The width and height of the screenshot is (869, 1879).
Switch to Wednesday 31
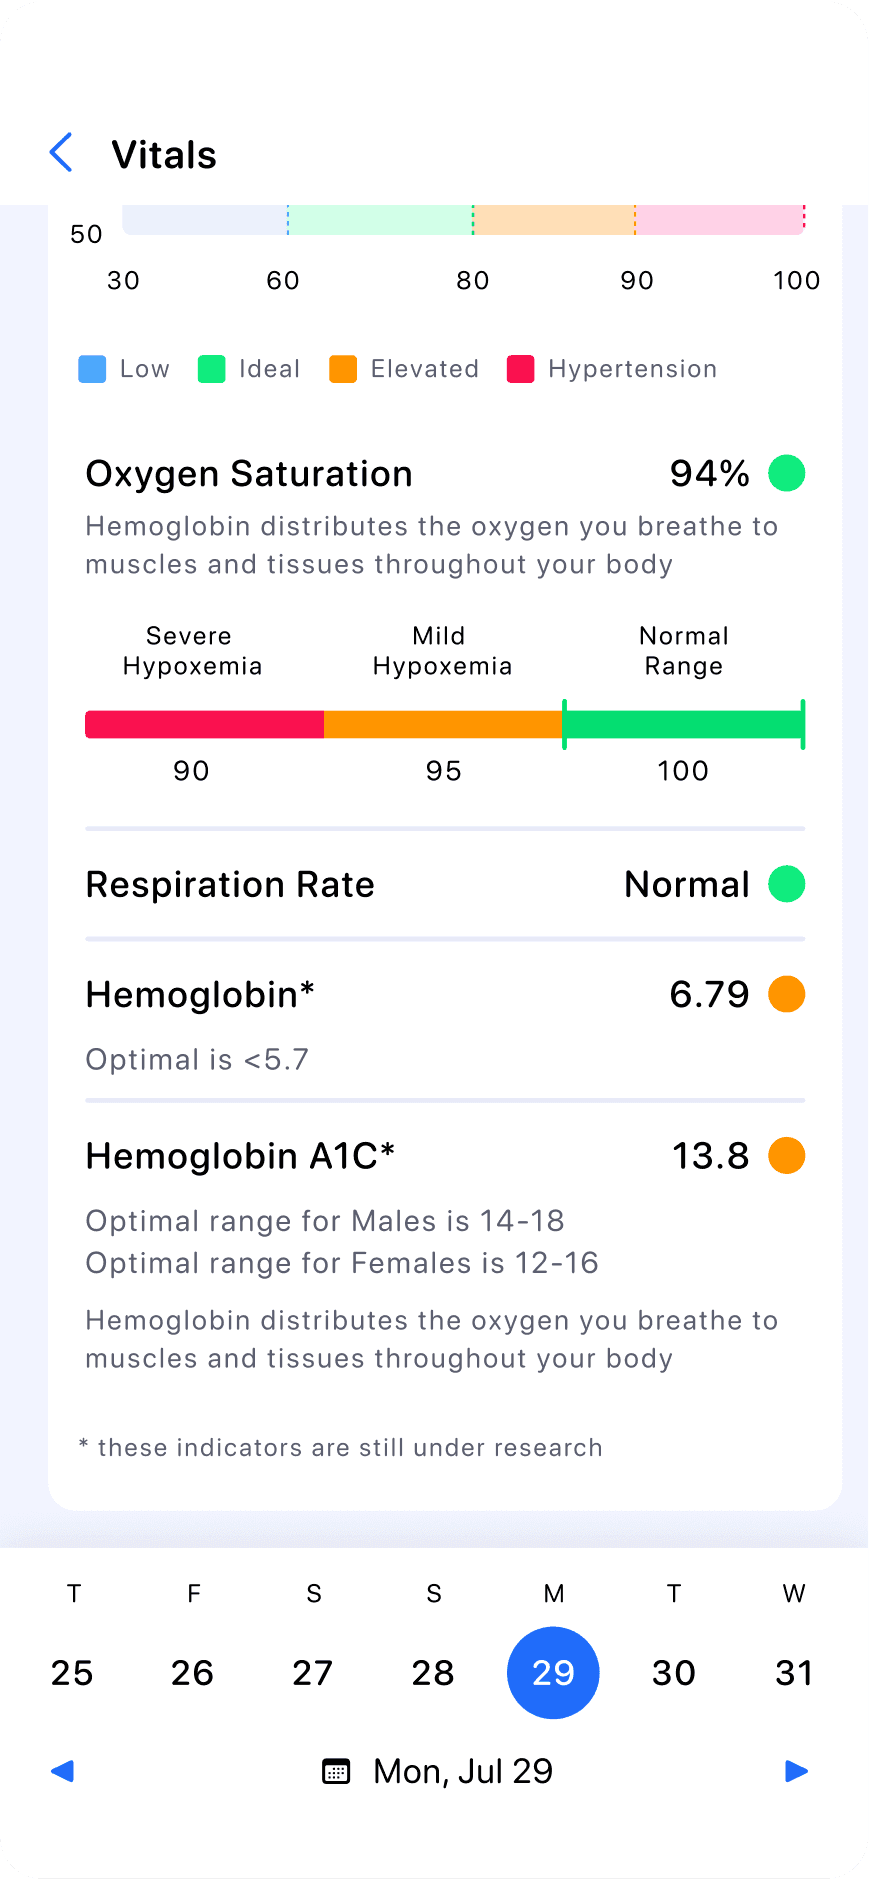tap(794, 1672)
